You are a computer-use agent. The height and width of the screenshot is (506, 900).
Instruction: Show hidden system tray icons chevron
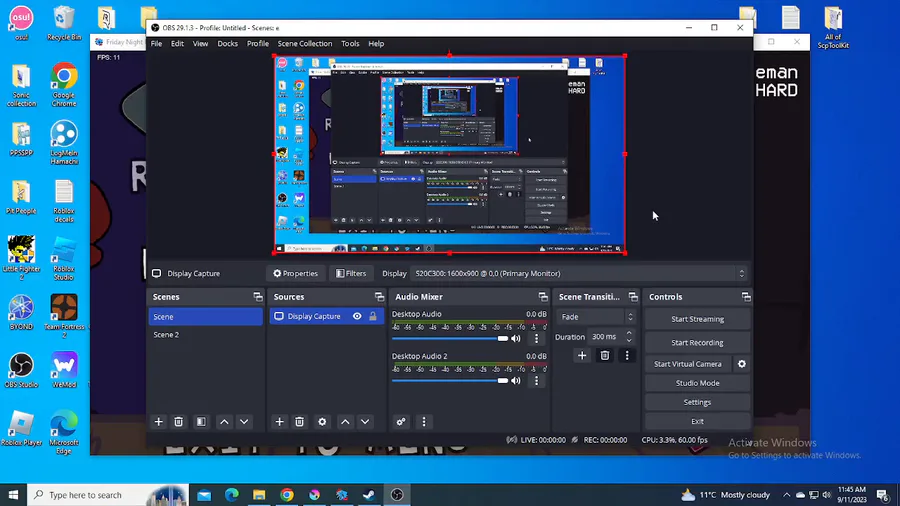(786, 495)
